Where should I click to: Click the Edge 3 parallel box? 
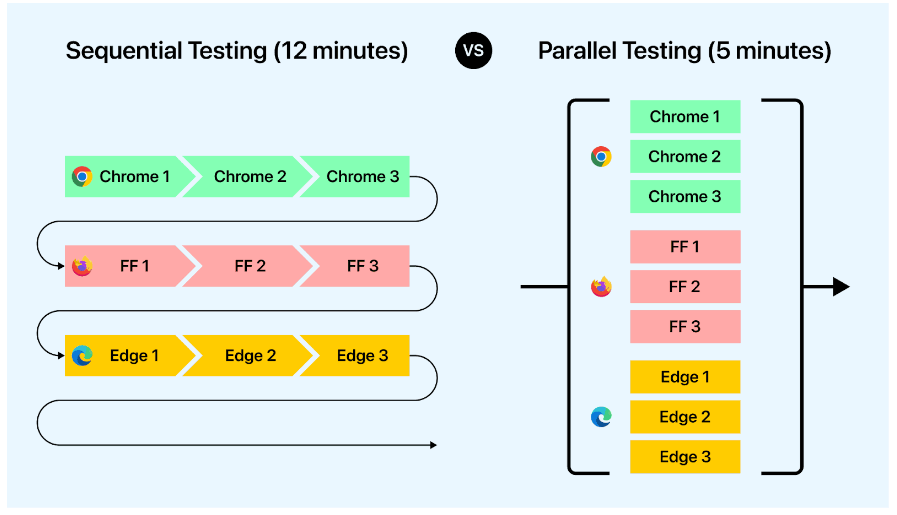[x=685, y=457]
